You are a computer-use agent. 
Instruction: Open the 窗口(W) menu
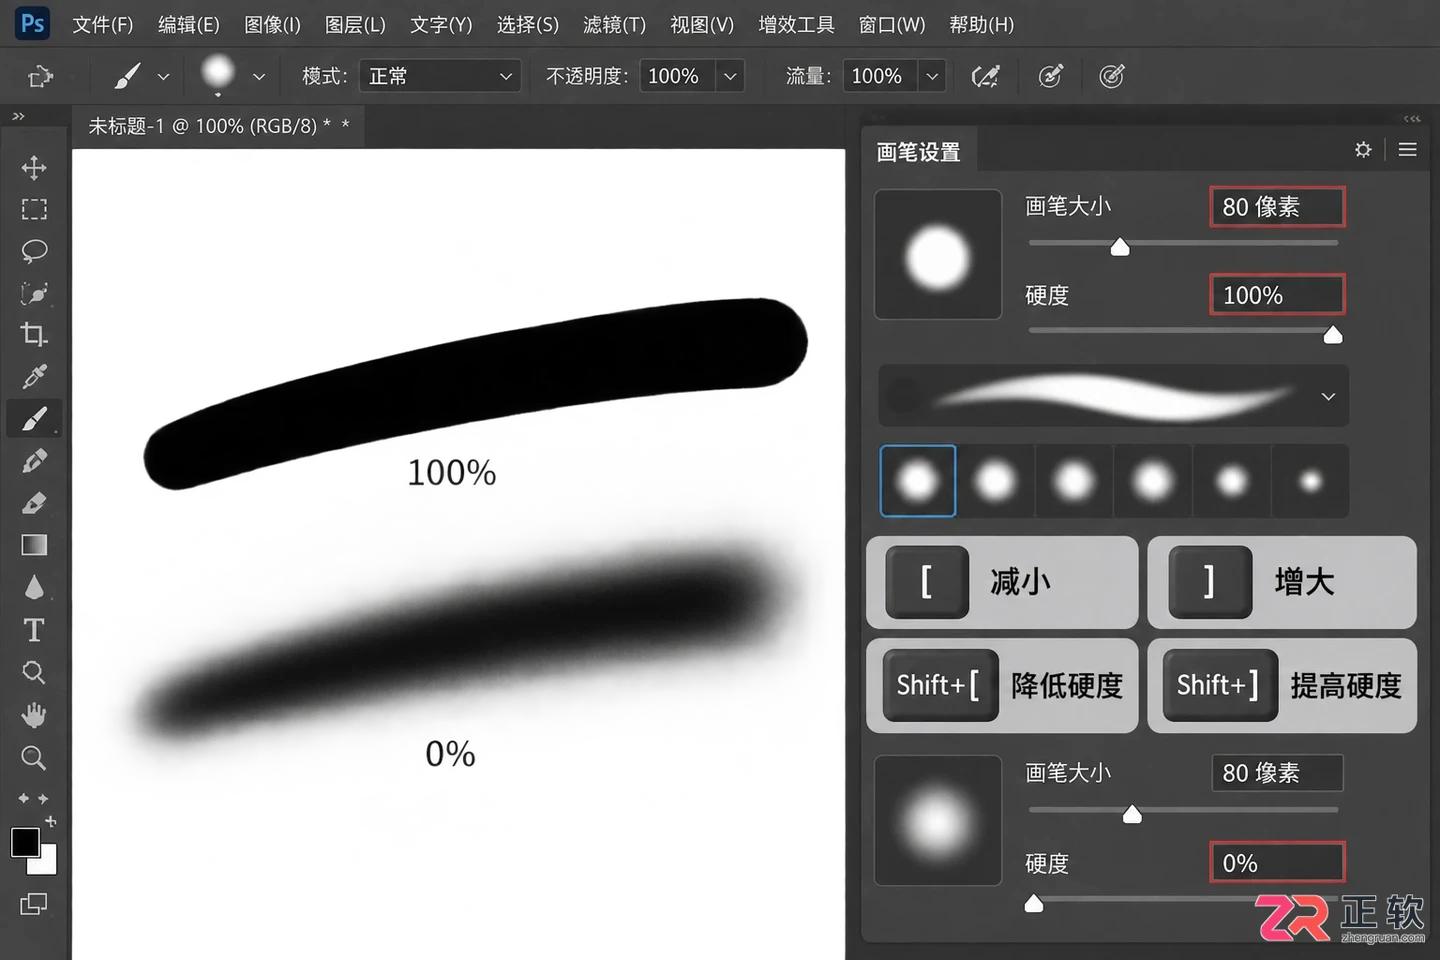[892, 24]
